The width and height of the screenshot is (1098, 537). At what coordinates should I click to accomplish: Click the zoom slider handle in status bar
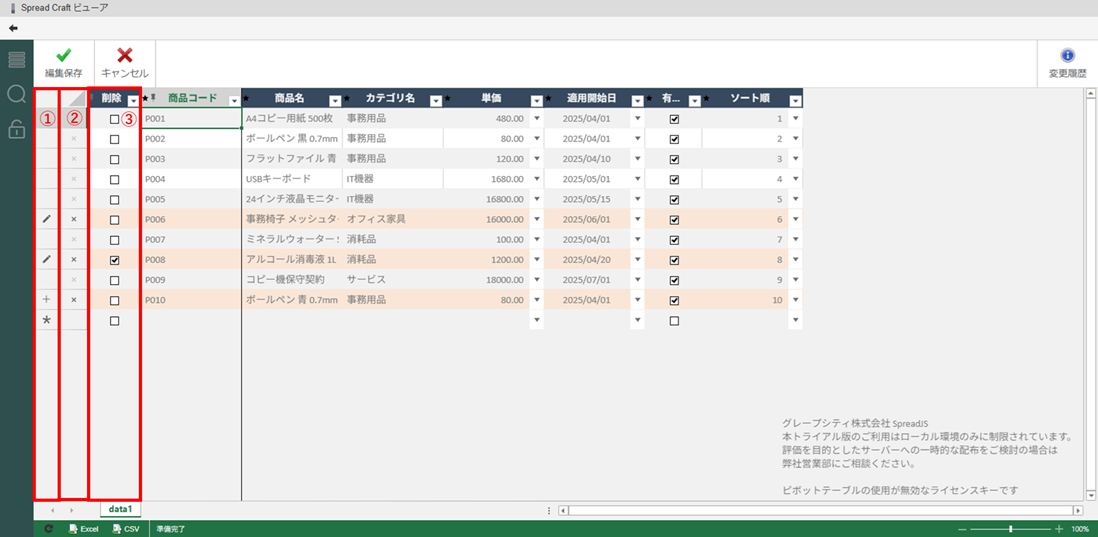1011,528
